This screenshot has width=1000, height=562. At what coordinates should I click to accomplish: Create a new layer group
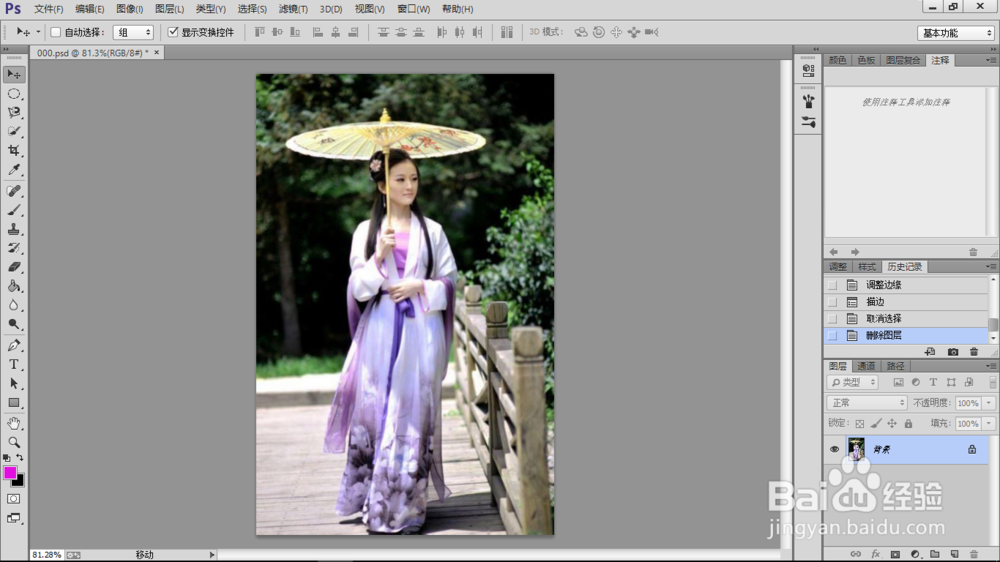934,554
